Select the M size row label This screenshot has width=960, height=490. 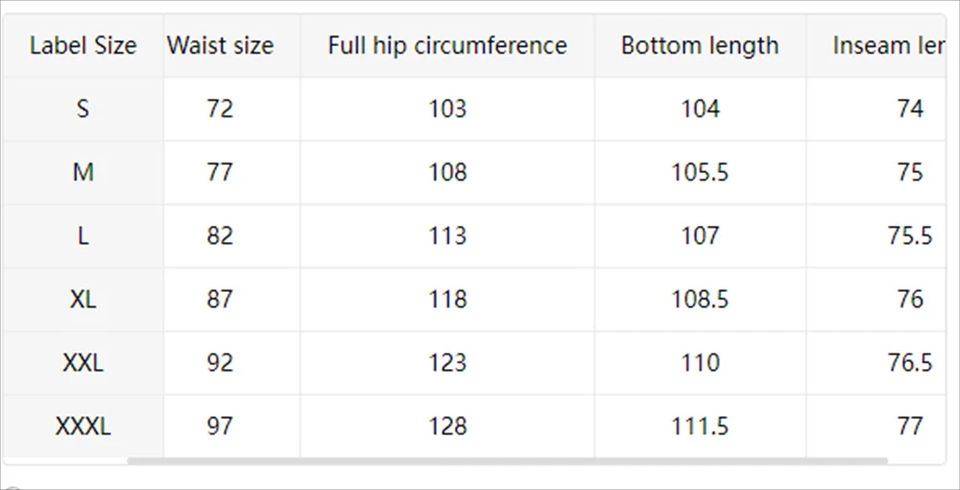point(83,172)
